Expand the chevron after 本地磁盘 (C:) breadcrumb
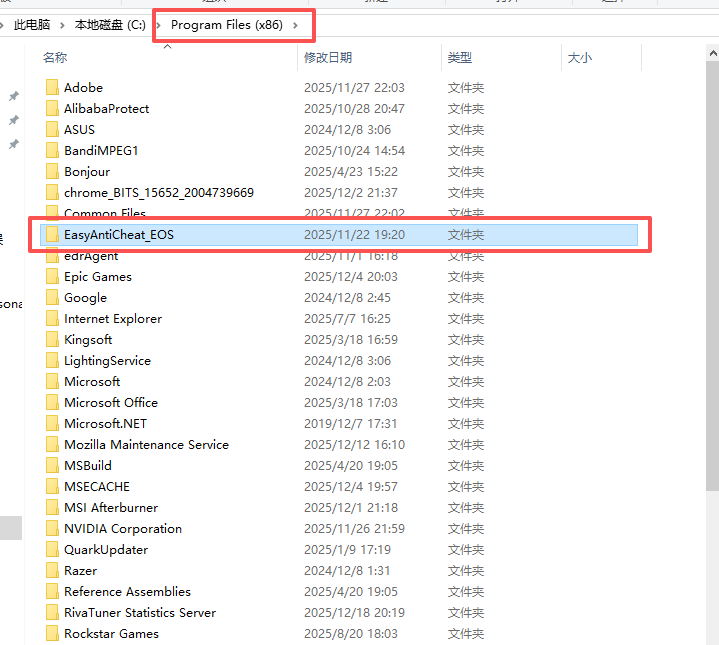Screen dimensions: 719x645 coord(160,24)
